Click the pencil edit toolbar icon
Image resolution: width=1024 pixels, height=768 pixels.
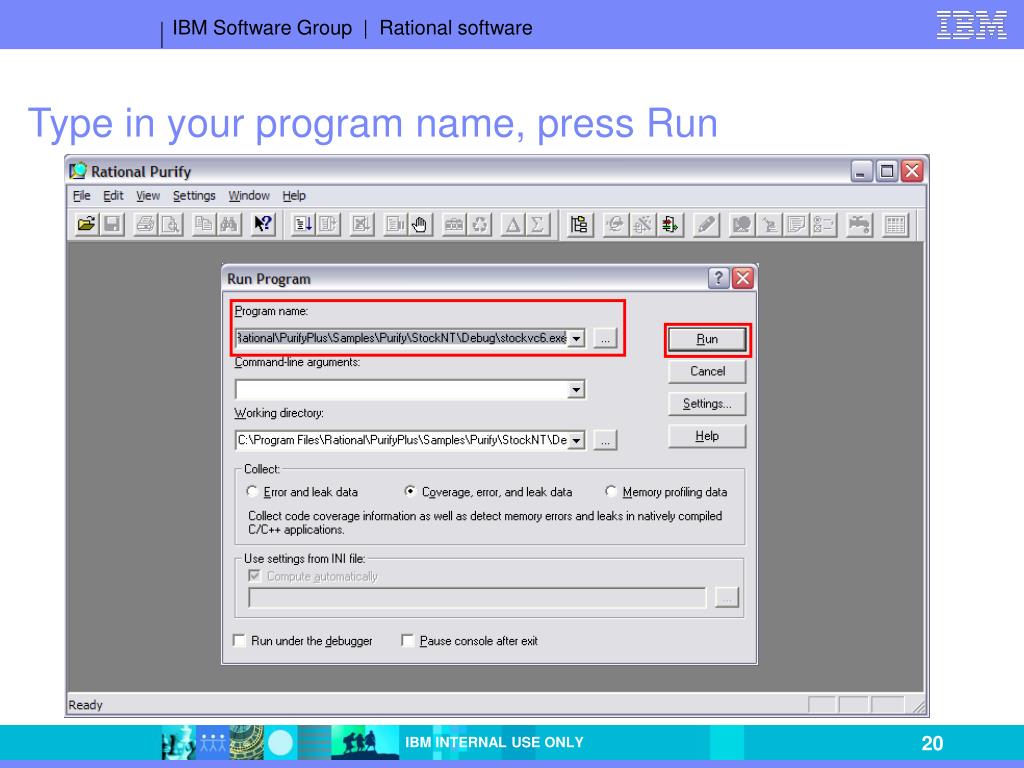pos(705,225)
